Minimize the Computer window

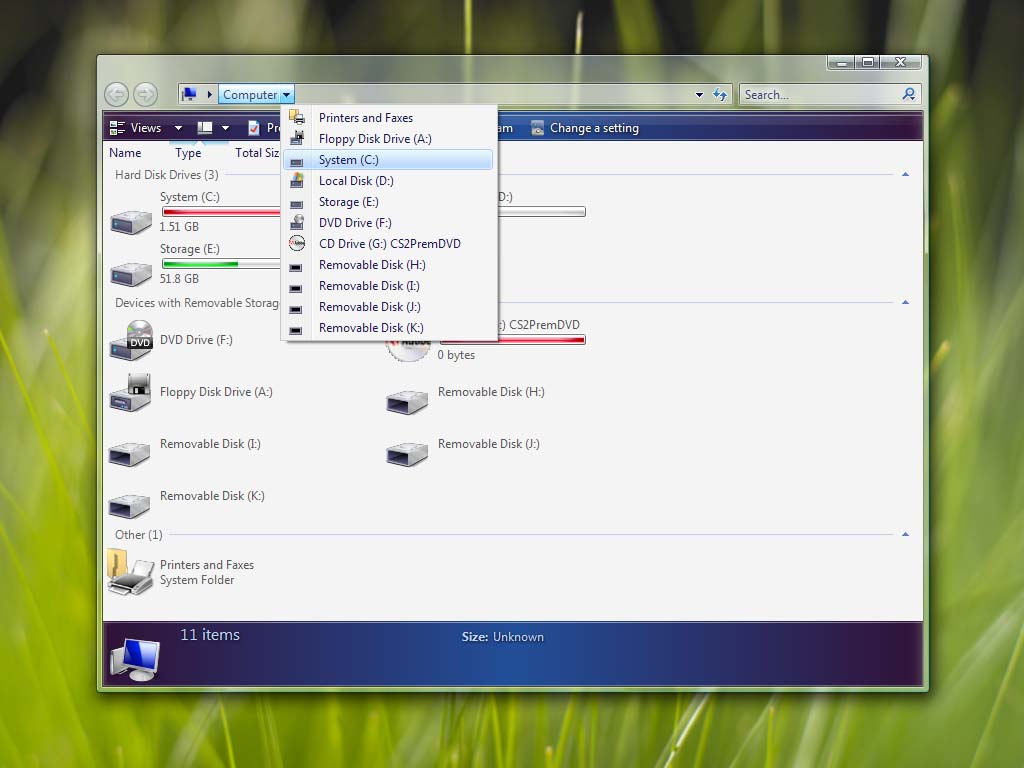(841, 63)
